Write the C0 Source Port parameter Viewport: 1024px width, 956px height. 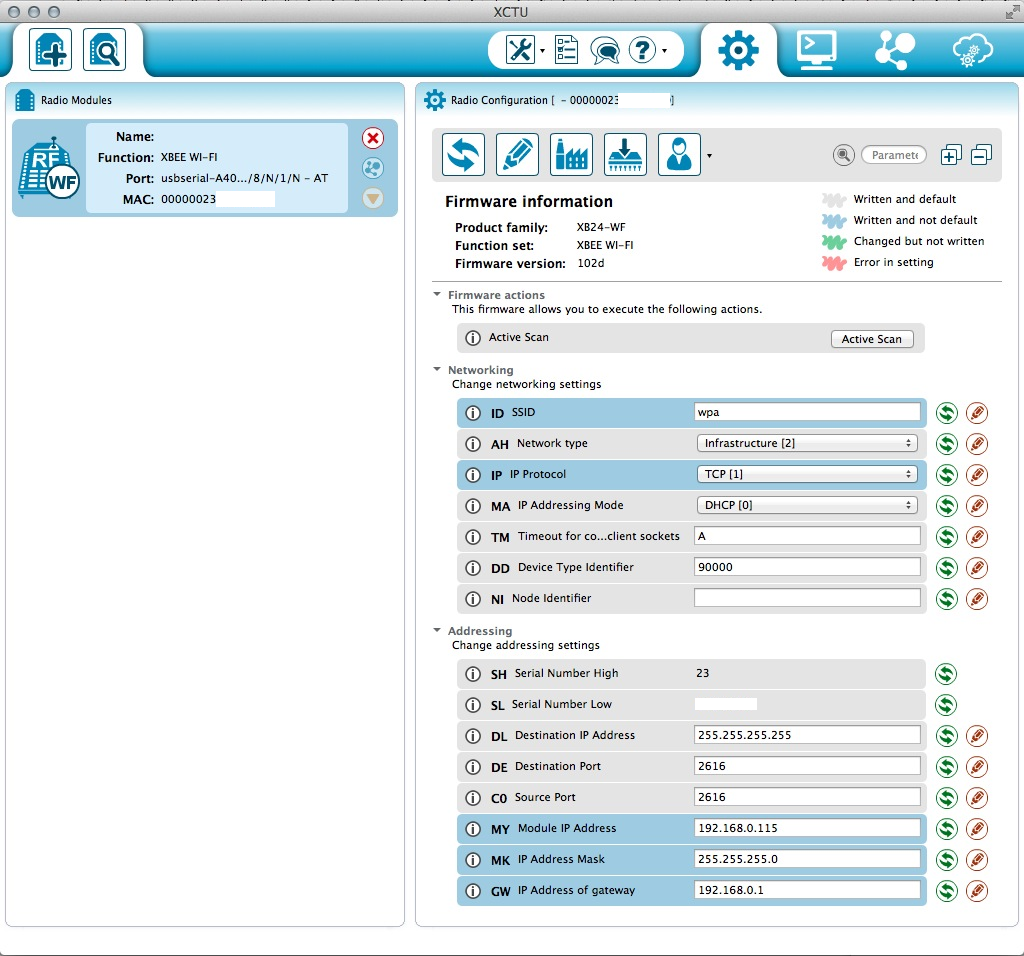977,798
